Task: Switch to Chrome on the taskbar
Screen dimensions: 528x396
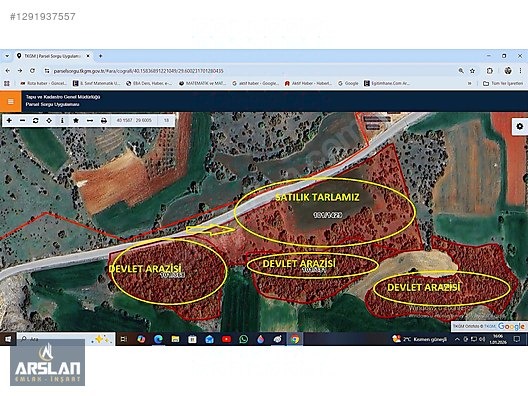Action: tap(295, 339)
